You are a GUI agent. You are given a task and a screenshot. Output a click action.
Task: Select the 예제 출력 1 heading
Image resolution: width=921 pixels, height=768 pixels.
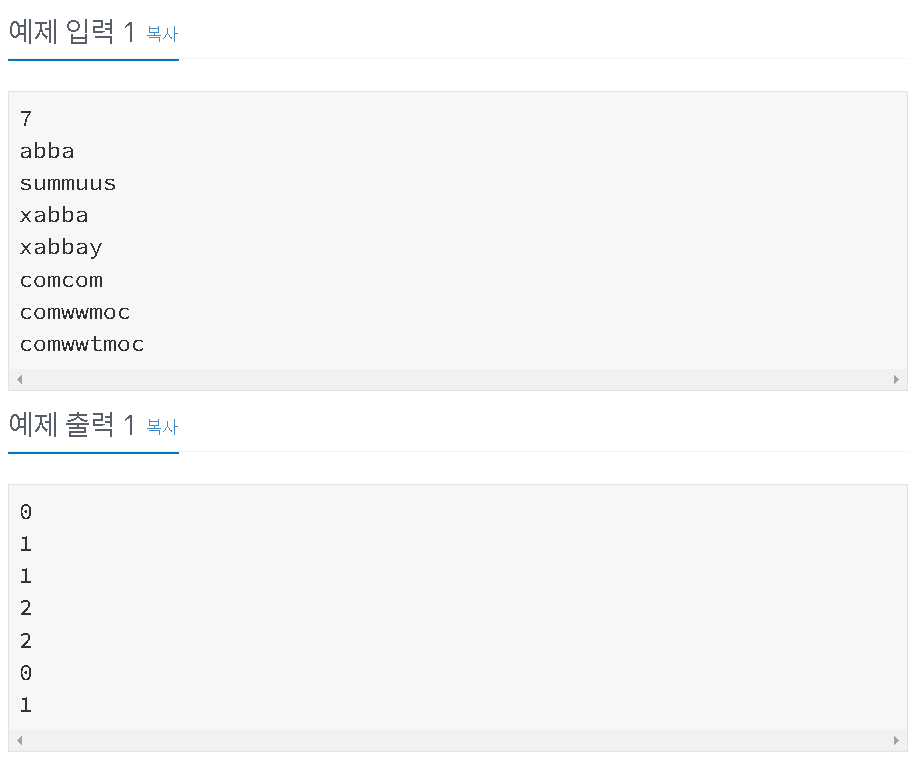point(72,425)
